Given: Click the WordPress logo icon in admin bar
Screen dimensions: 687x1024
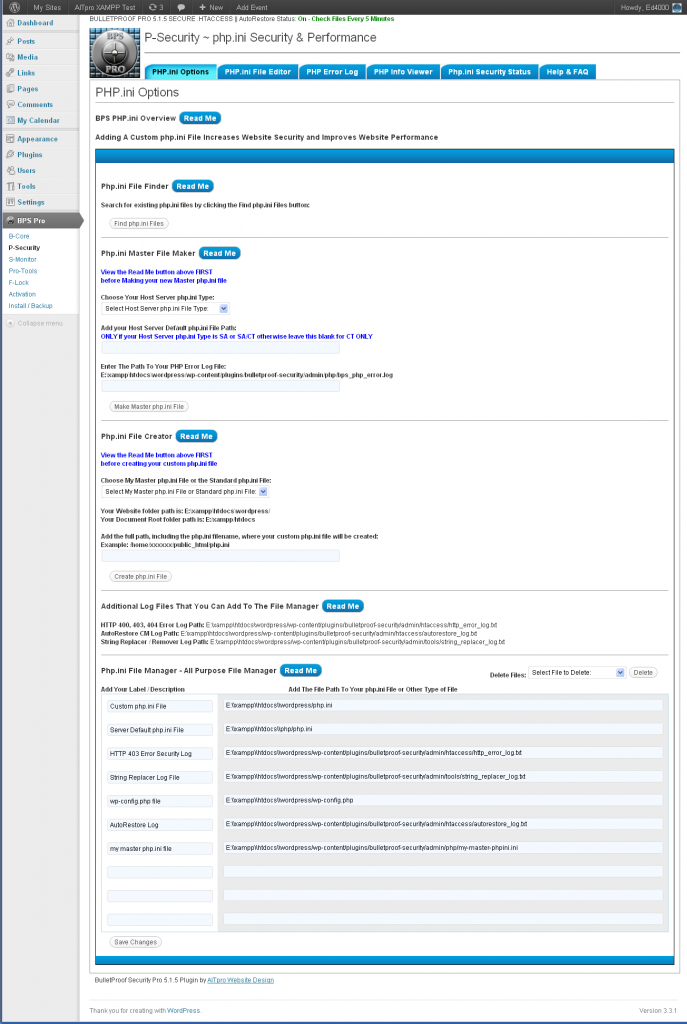Looking at the screenshot, I should tap(14, 7).
